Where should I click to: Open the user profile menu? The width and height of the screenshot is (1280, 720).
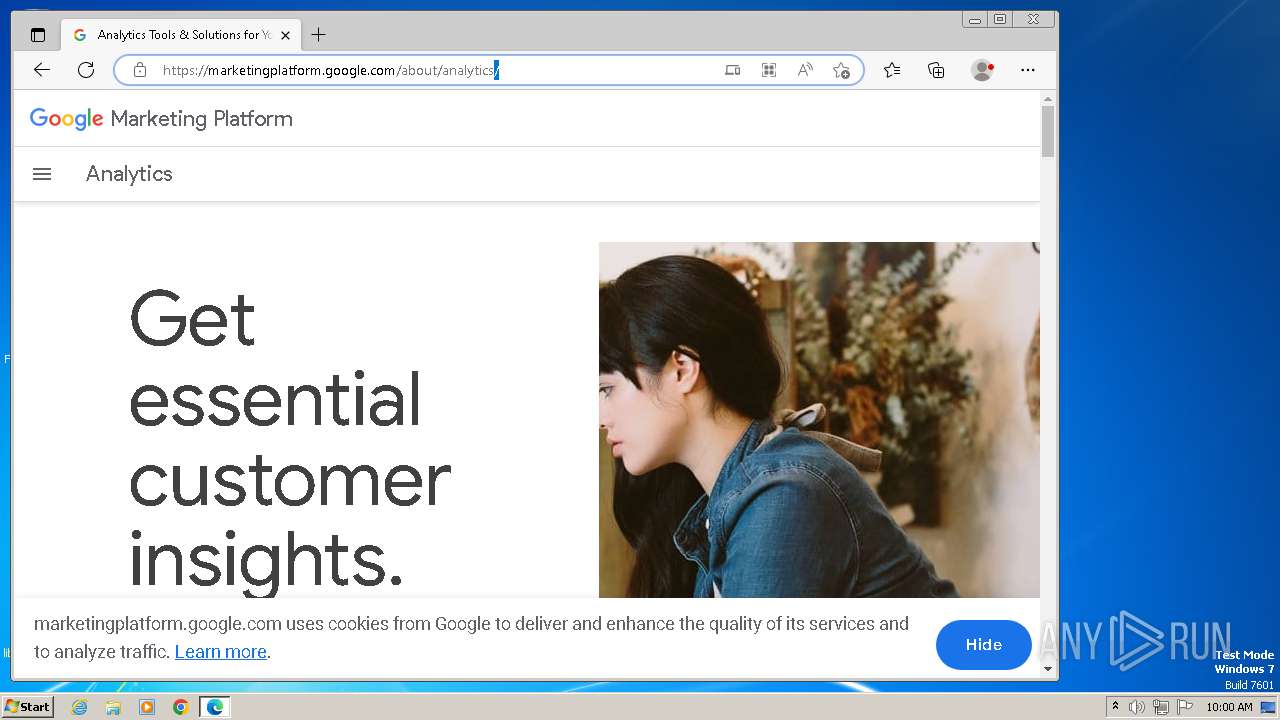click(982, 70)
